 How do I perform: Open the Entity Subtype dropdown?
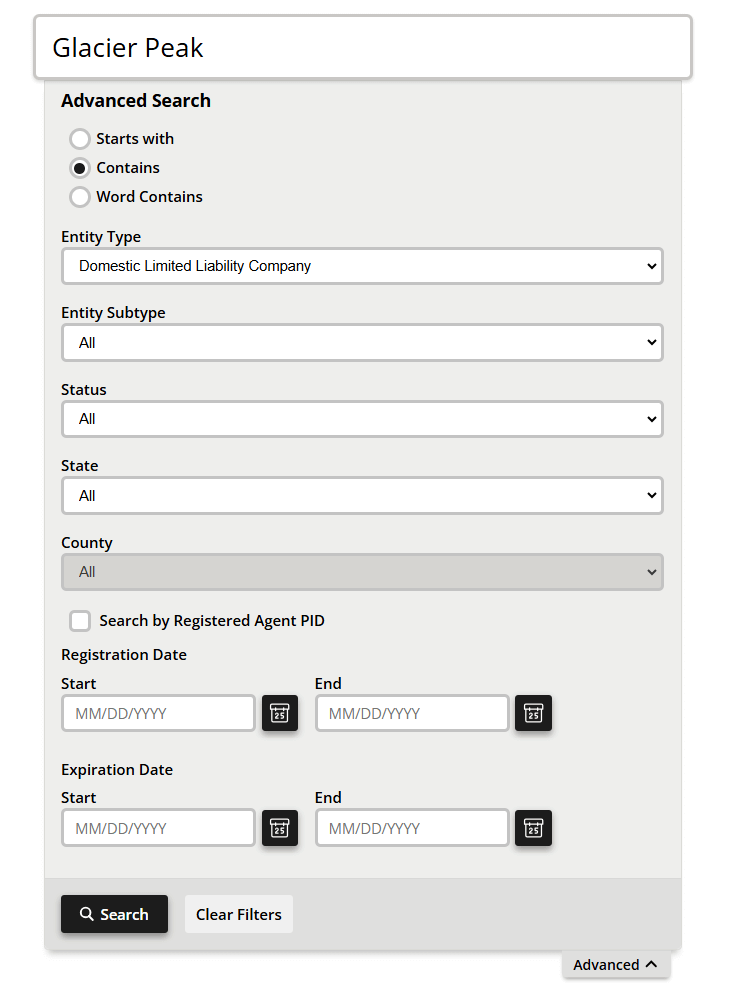tap(362, 343)
